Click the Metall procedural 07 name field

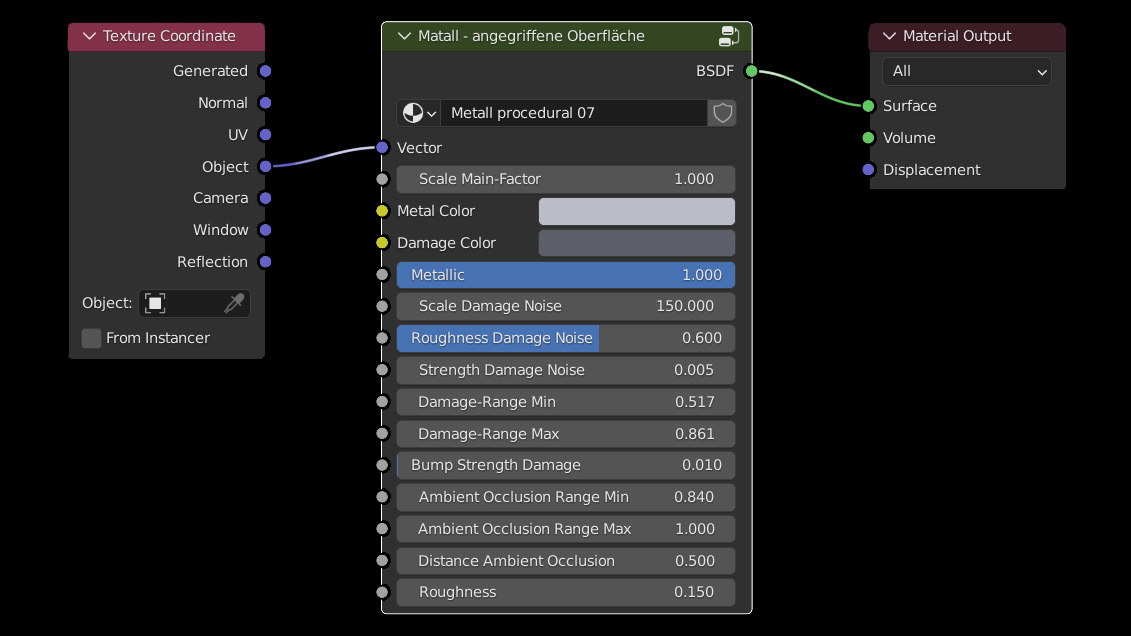pyautogui.click(x=573, y=113)
